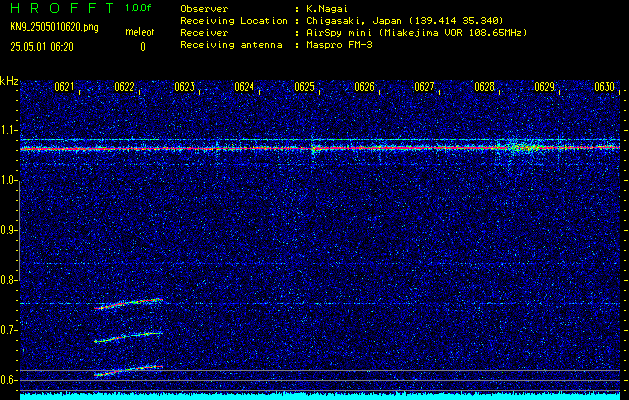Click the meteor count label
This screenshot has width=629, height=400.
(140, 32)
